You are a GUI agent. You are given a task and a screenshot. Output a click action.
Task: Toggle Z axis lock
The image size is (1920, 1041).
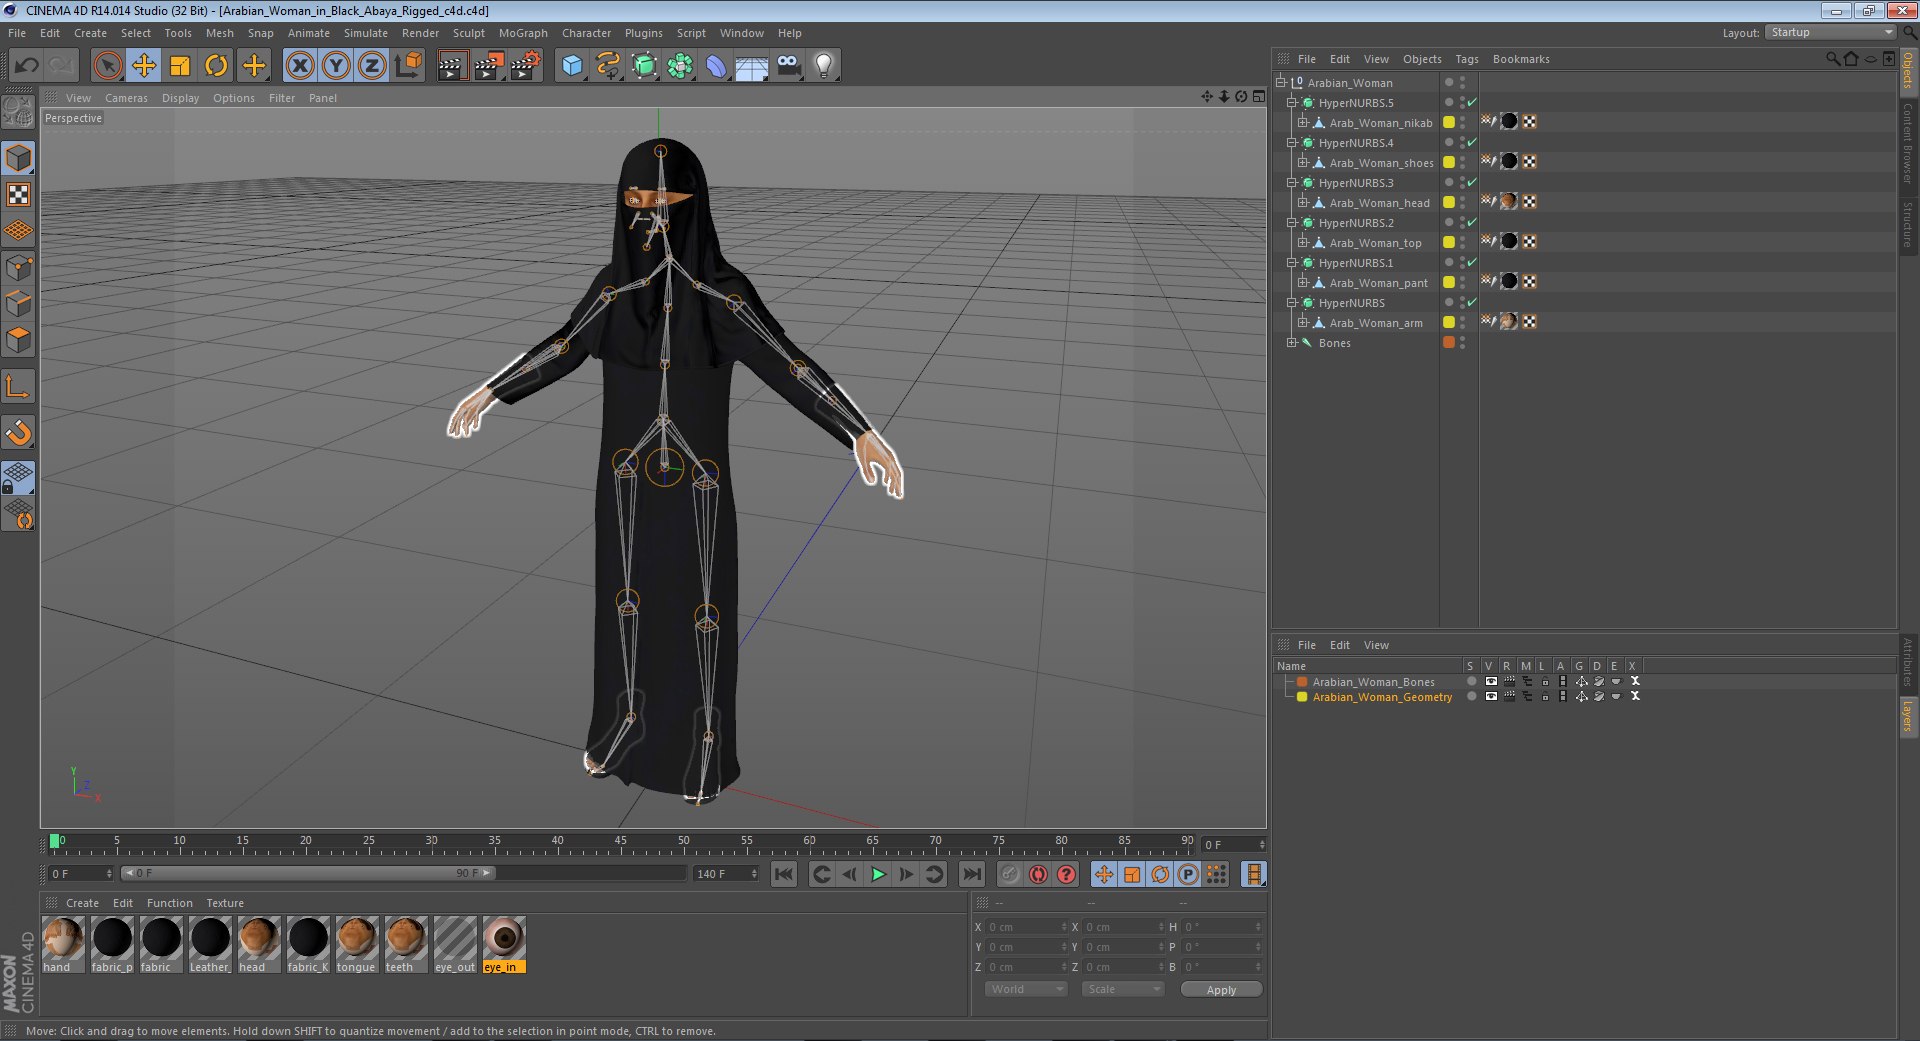[372, 66]
